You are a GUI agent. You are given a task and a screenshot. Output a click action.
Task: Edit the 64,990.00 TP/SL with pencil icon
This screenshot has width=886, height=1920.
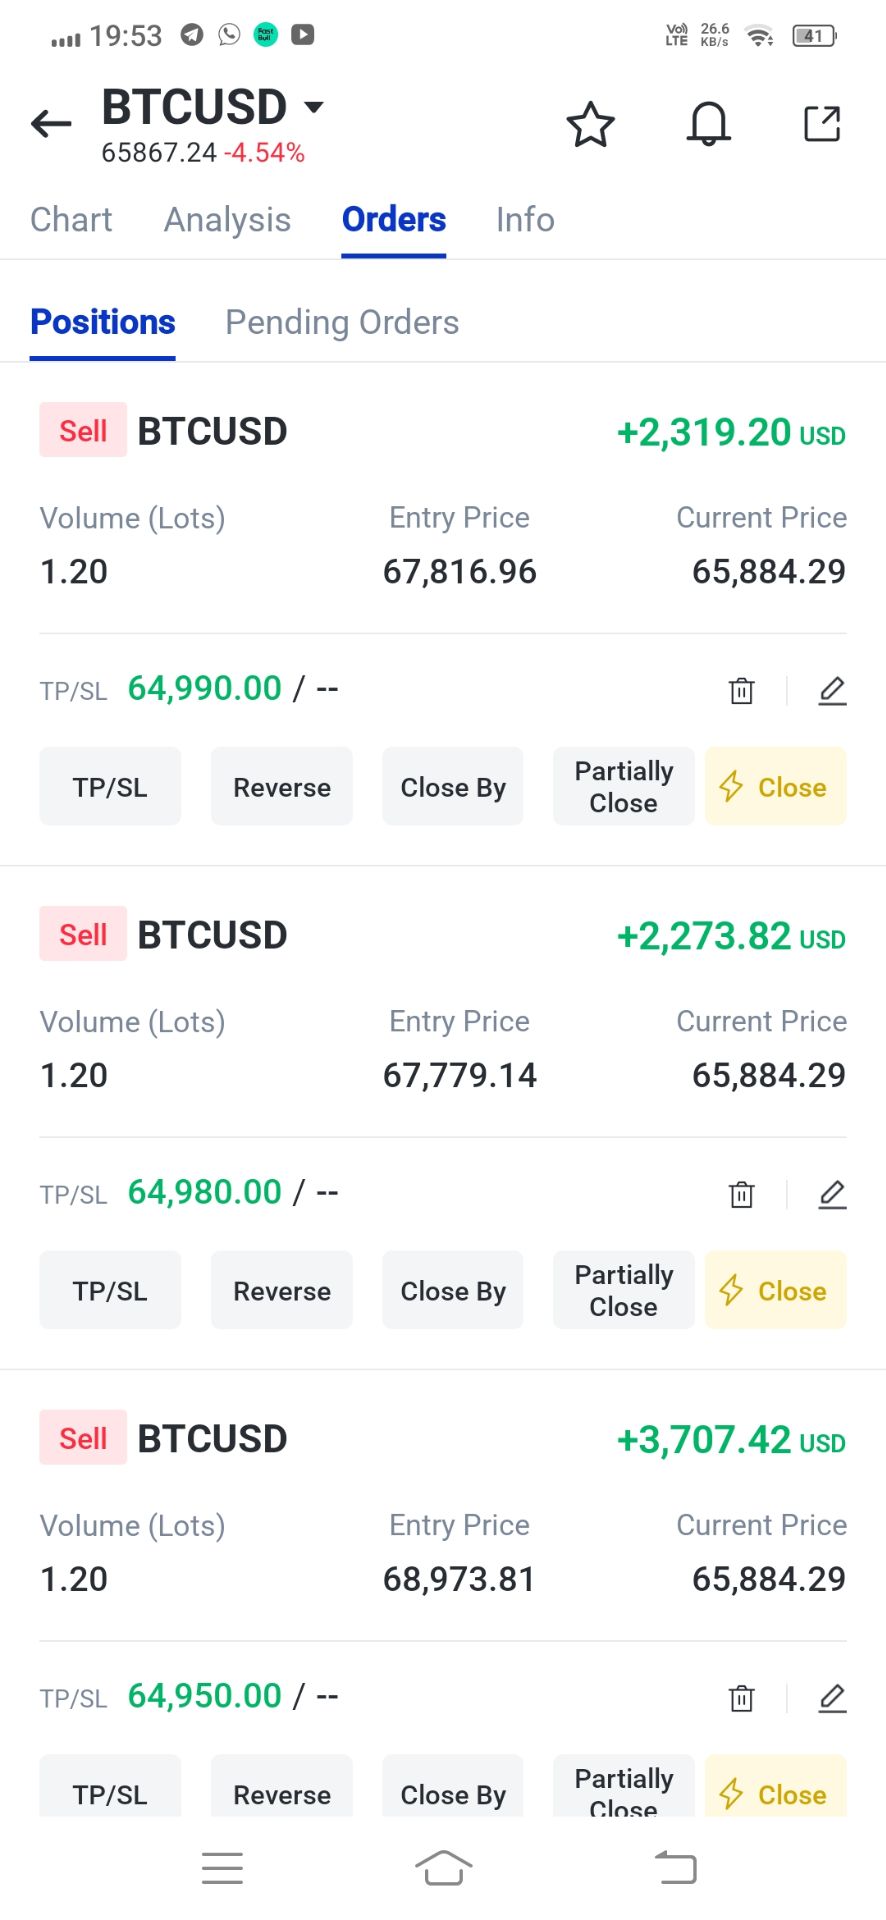coord(832,690)
